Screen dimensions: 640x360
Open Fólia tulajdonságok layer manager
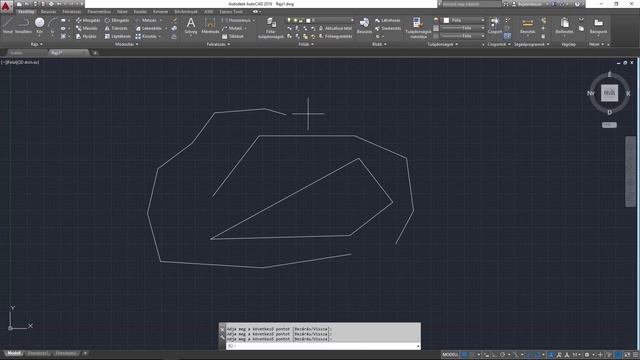click(x=271, y=28)
